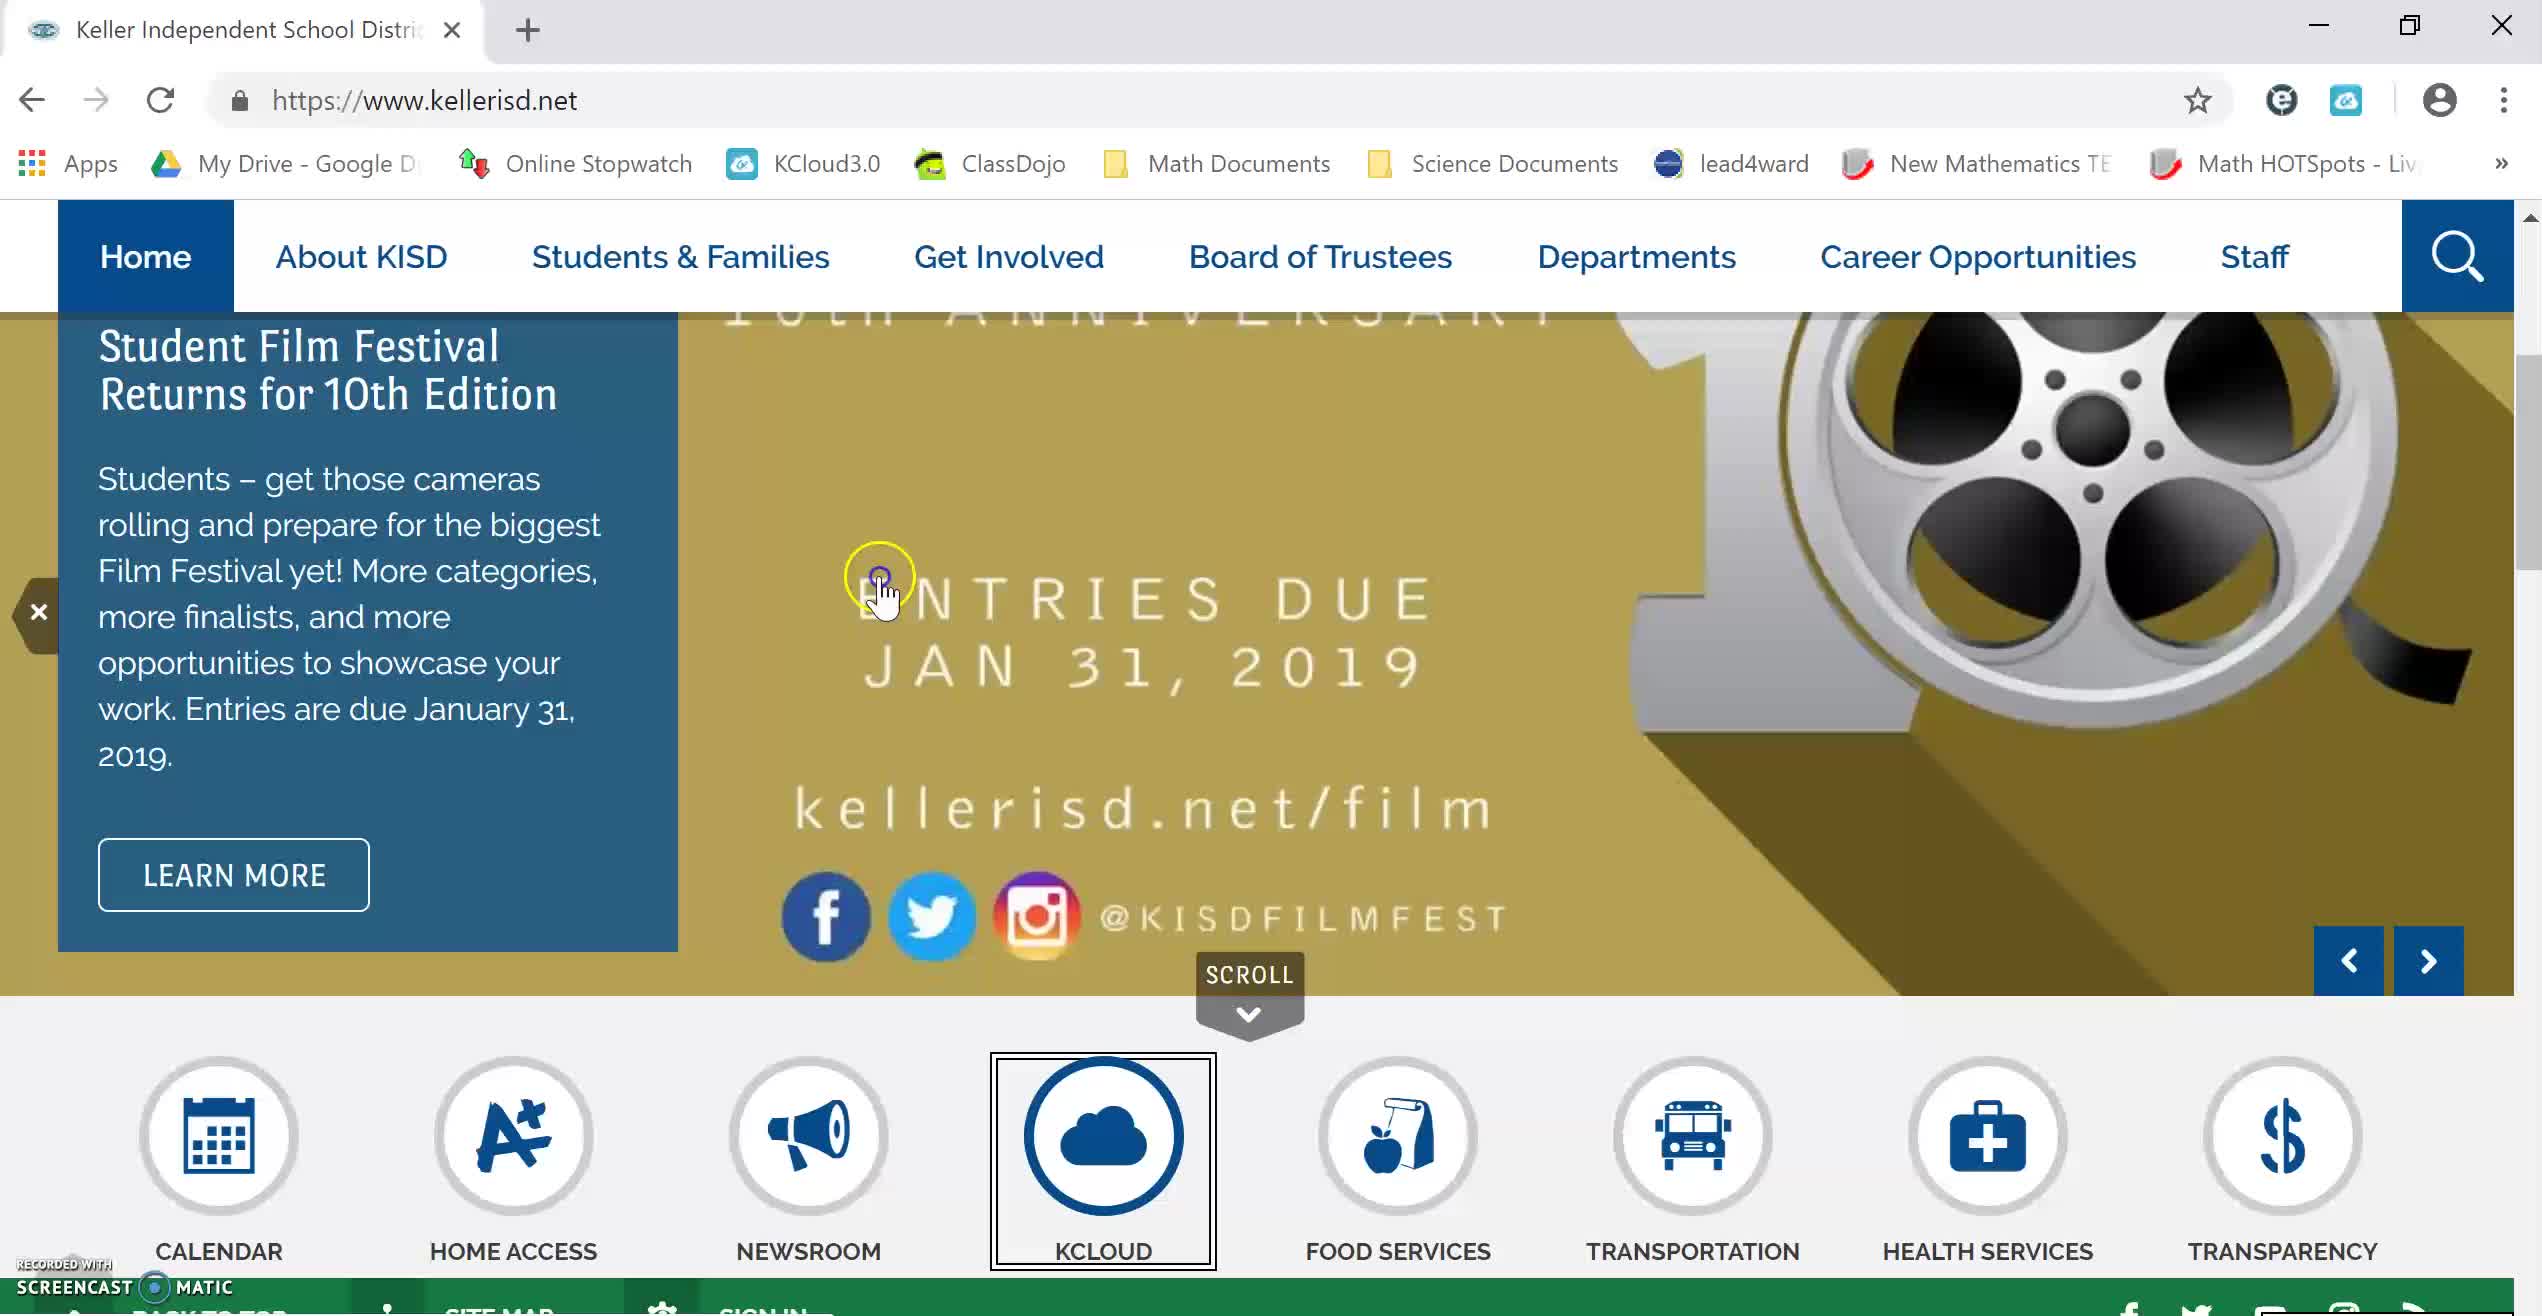Go back in browser history
Screen dimensions: 2542x1316
tap(32, 100)
